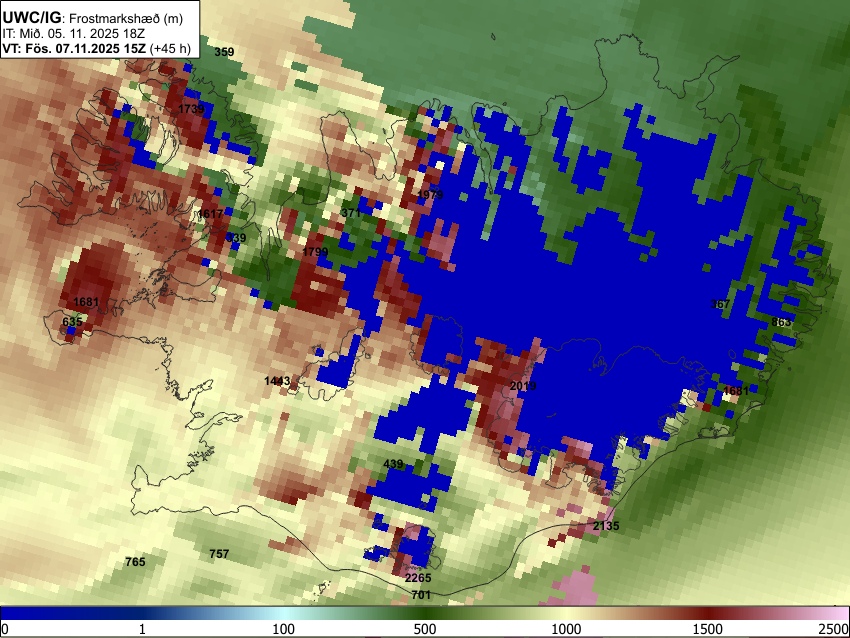Select the 1000 tick on the color scale
Screen dimensions: 850x638
566,629
